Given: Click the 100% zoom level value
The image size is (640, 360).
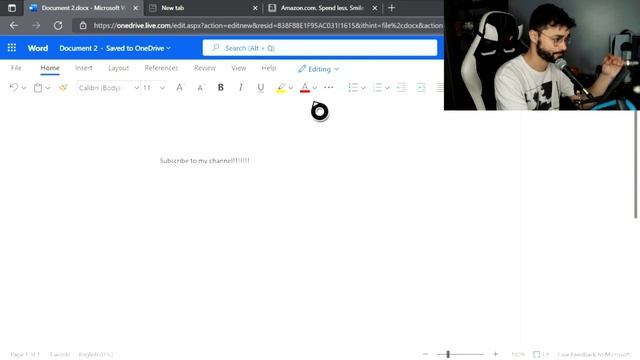Looking at the screenshot, I should coord(518,354).
